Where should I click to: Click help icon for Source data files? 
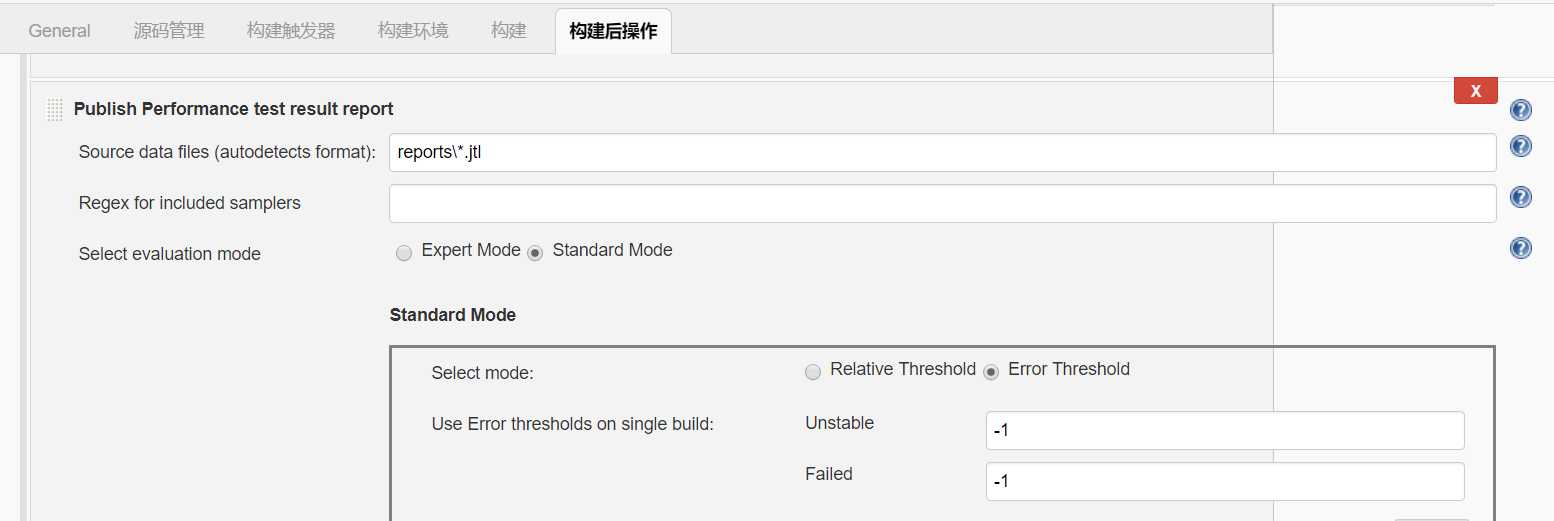click(1520, 147)
